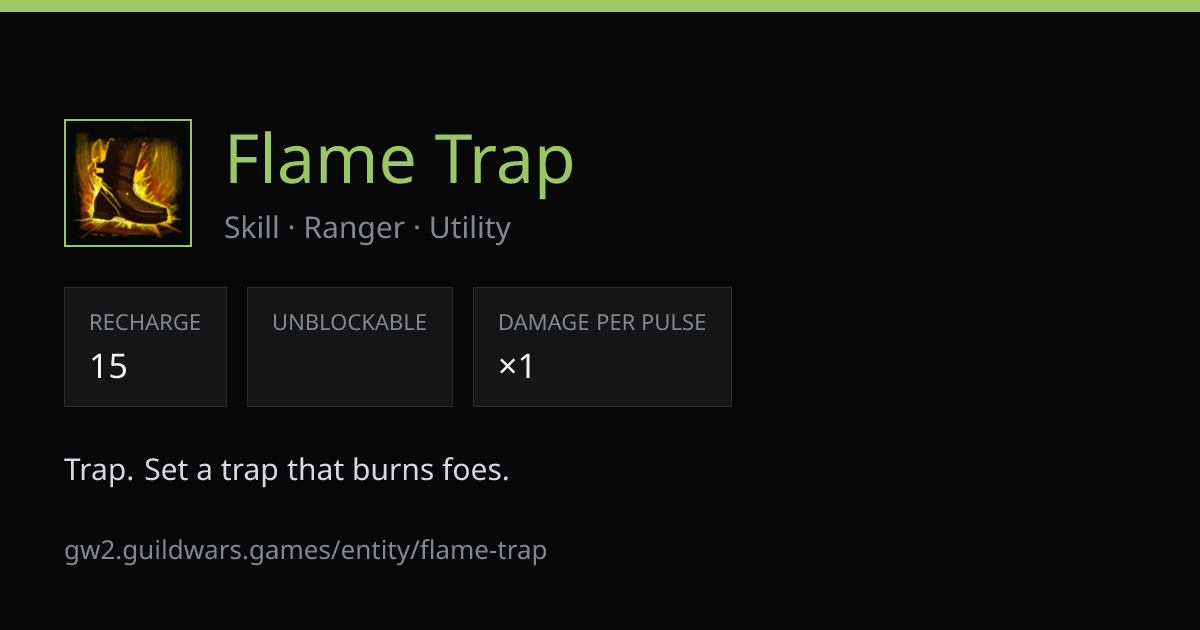
Task: Select the recharge value 15
Action: (109, 367)
